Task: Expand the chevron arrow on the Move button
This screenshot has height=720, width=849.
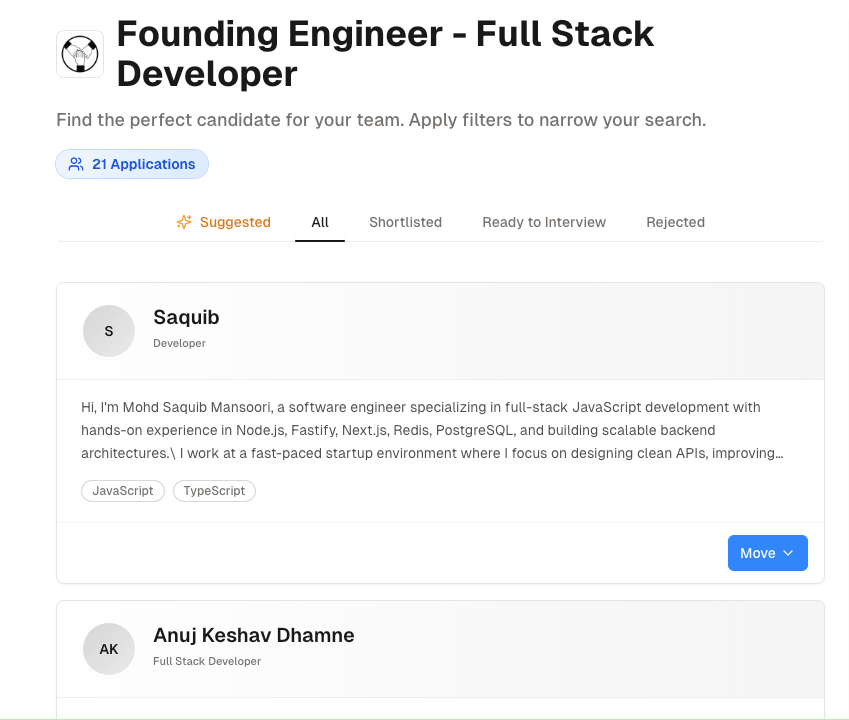Action: coord(788,553)
